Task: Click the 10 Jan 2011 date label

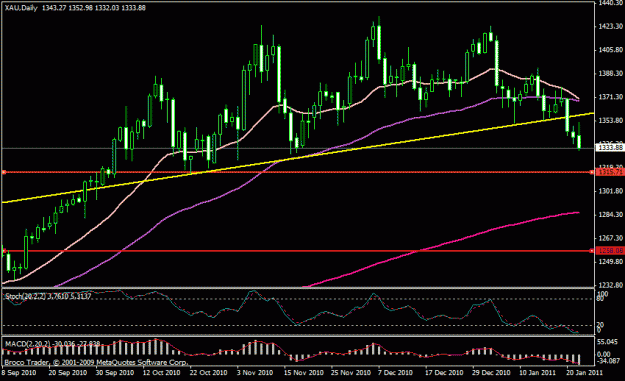Action: (537, 373)
